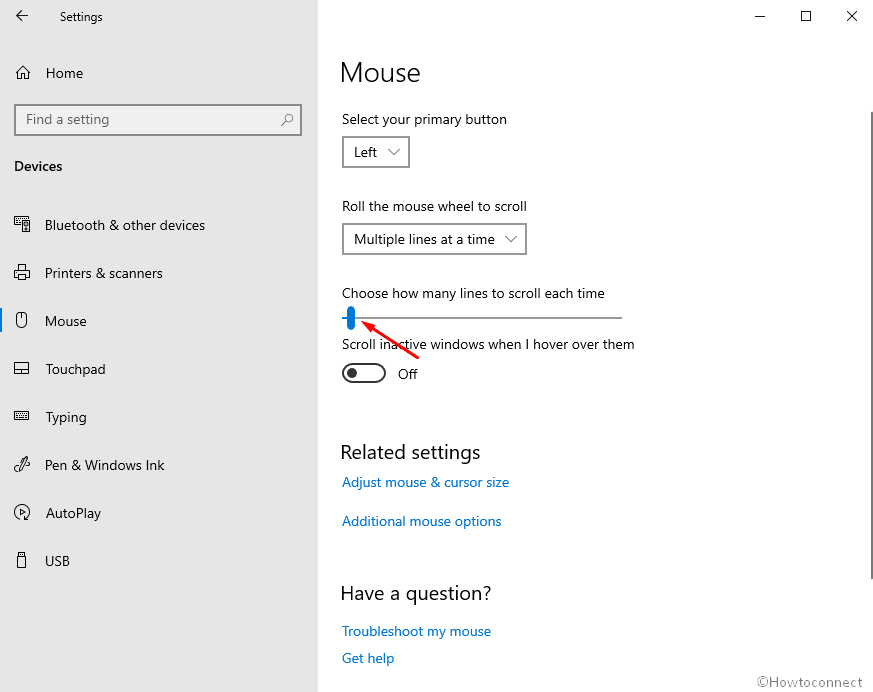Click the Printers & scanners icon
873x692 pixels.
tap(23, 273)
